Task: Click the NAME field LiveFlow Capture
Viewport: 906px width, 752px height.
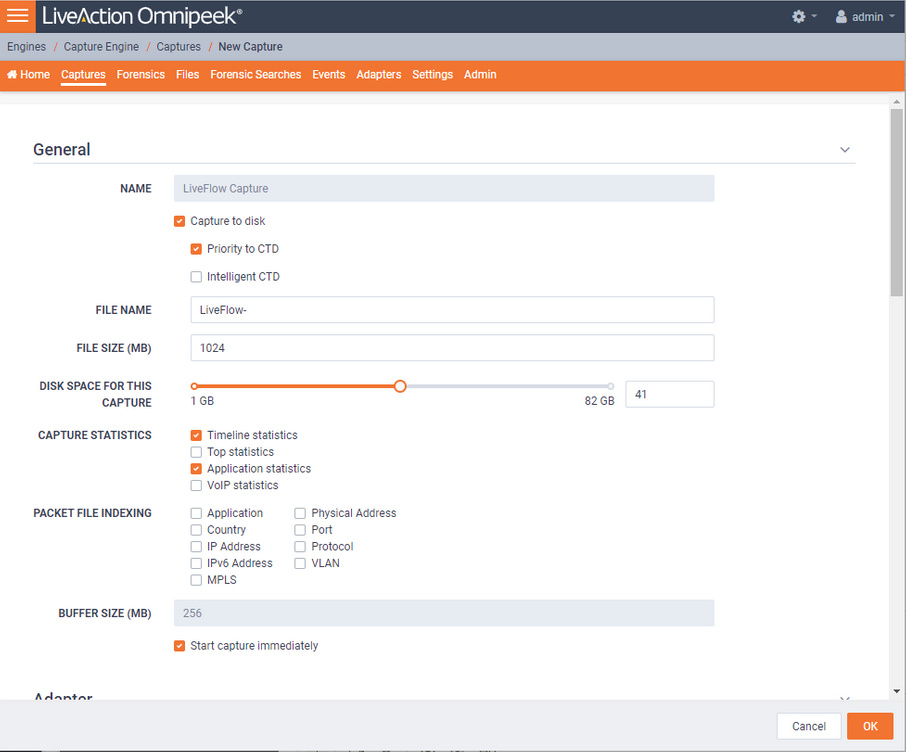Action: (x=444, y=188)
